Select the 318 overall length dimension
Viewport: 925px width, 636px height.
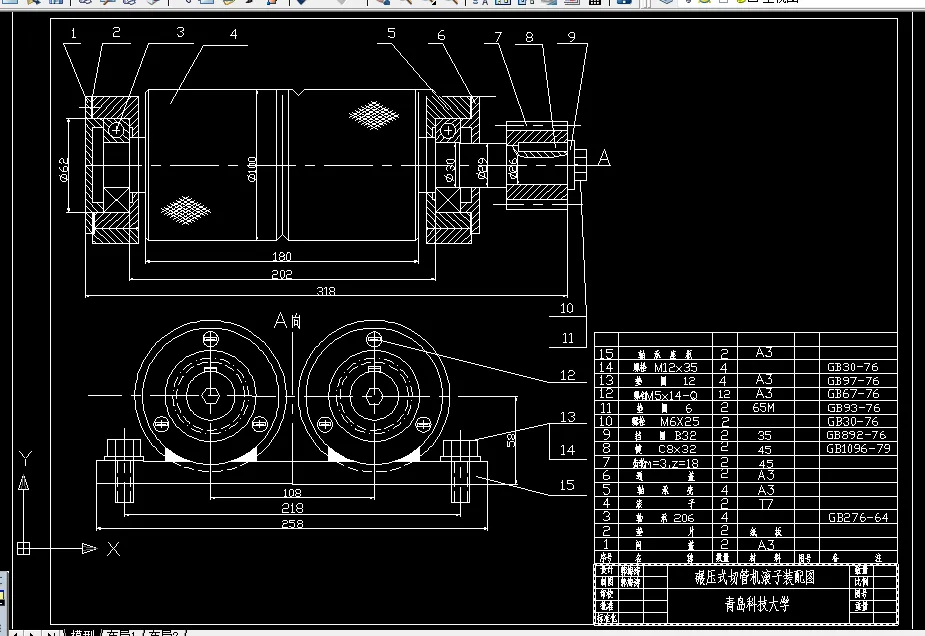coord(326,290)
